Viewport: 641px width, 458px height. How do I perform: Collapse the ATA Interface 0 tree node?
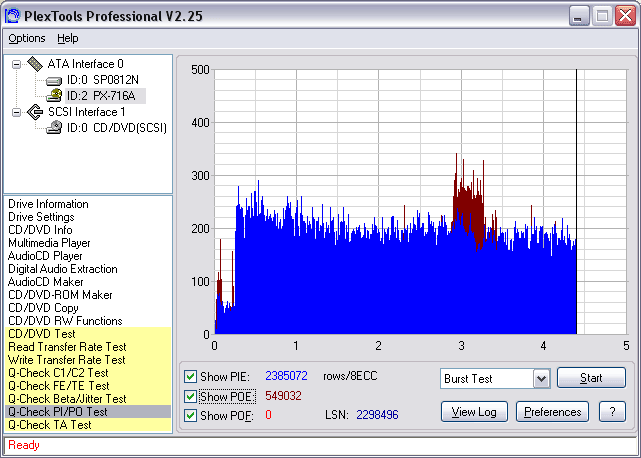tap(16, 64)
